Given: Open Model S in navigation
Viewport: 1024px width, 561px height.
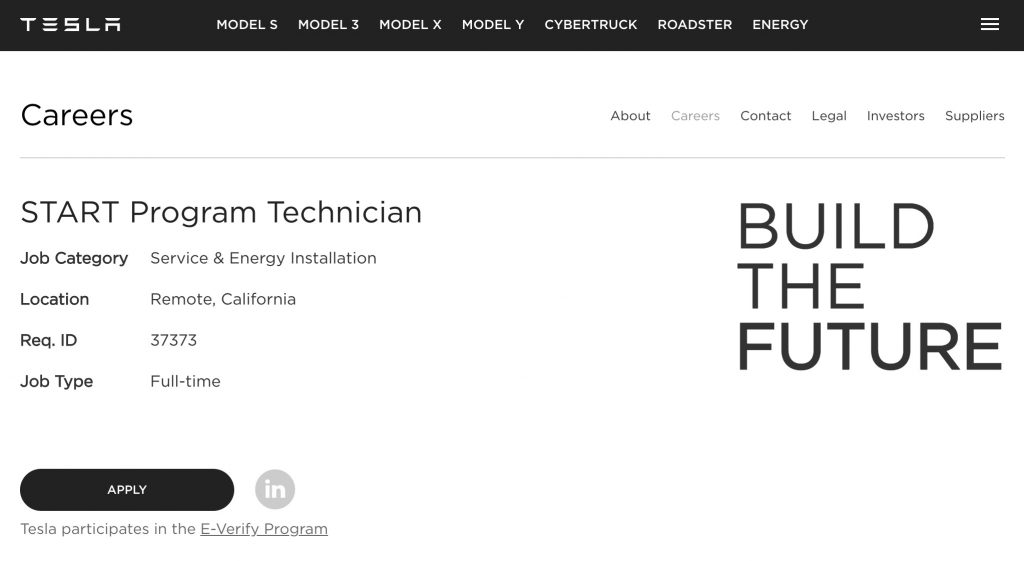Looking at the screenshot, I should pos(247,25).
